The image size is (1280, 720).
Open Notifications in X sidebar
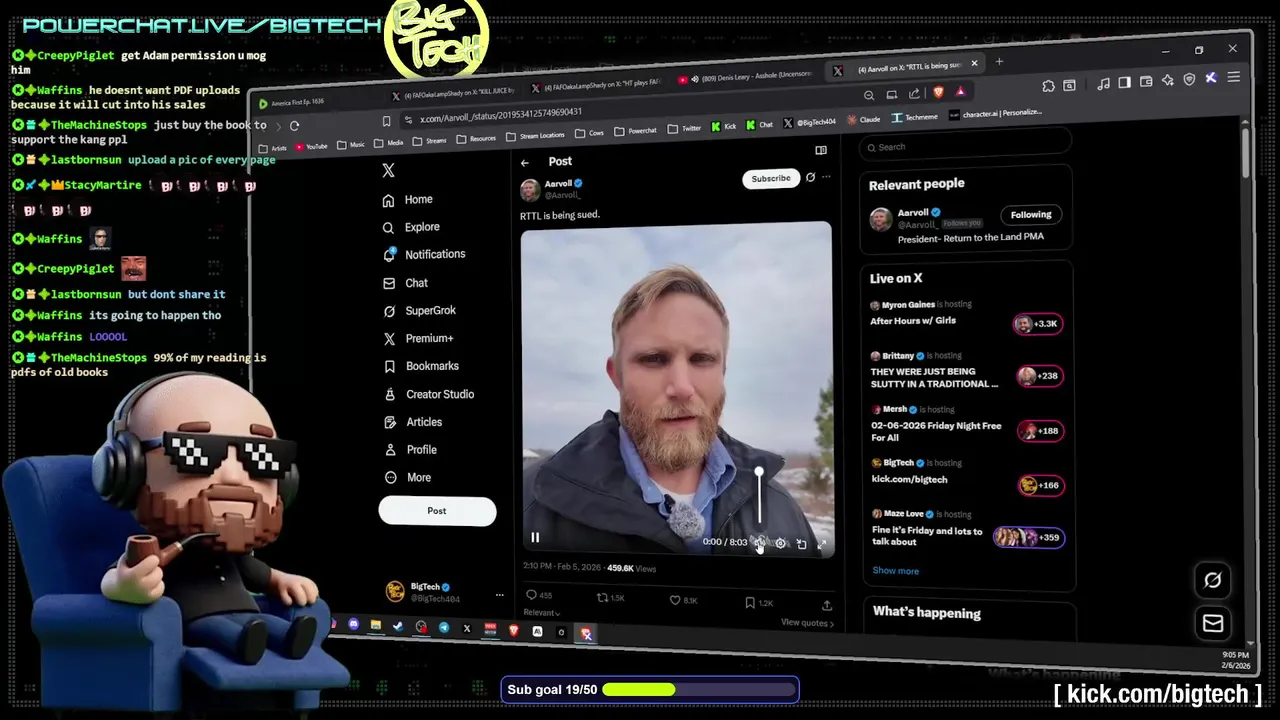pos(425,255)
